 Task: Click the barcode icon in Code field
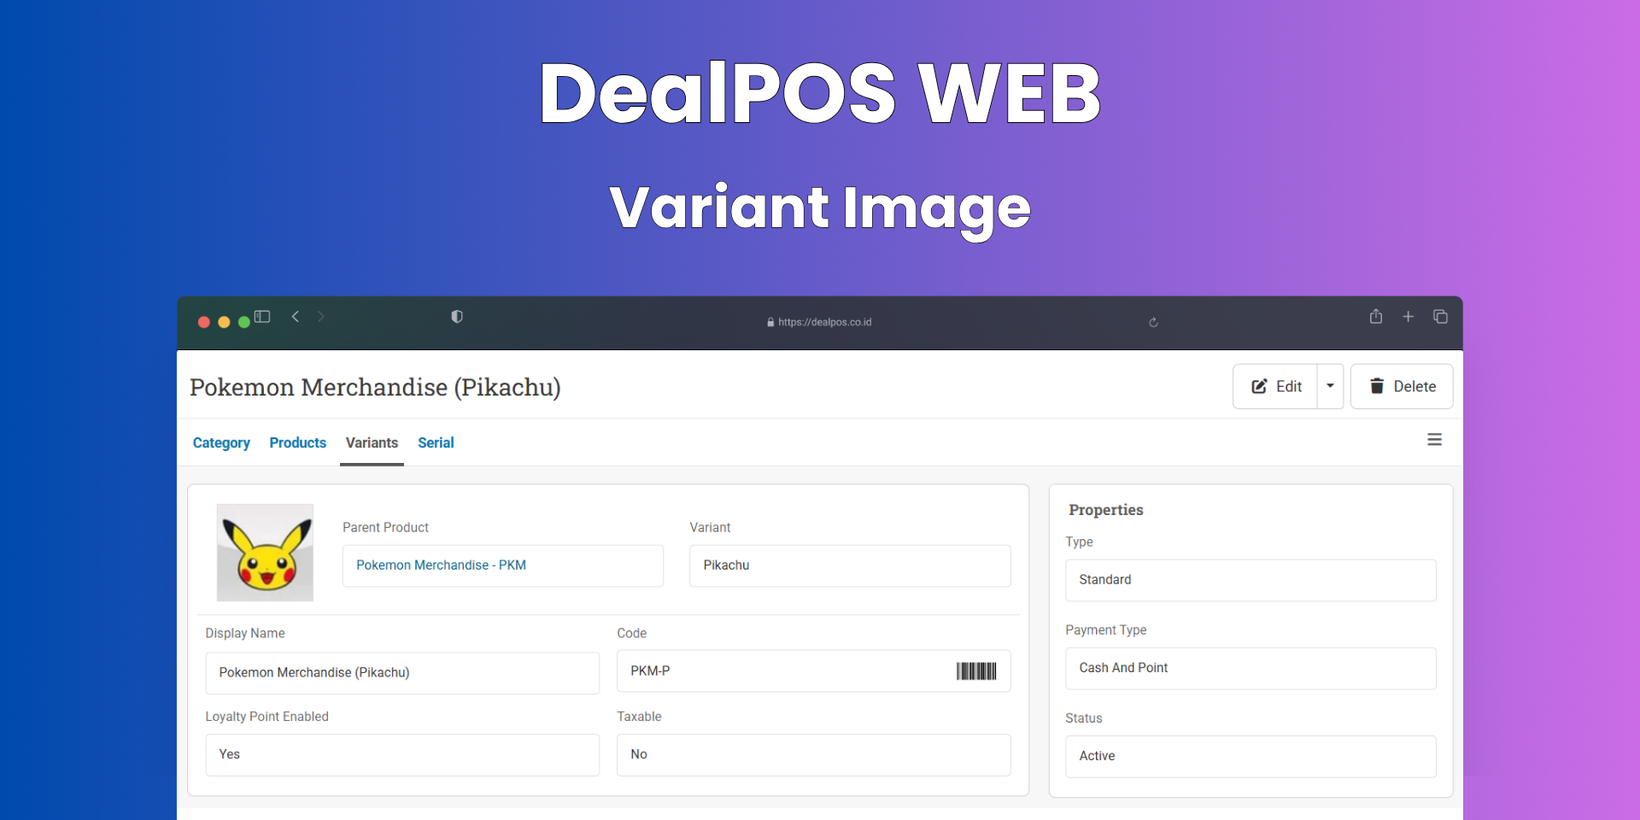[976, 671]
